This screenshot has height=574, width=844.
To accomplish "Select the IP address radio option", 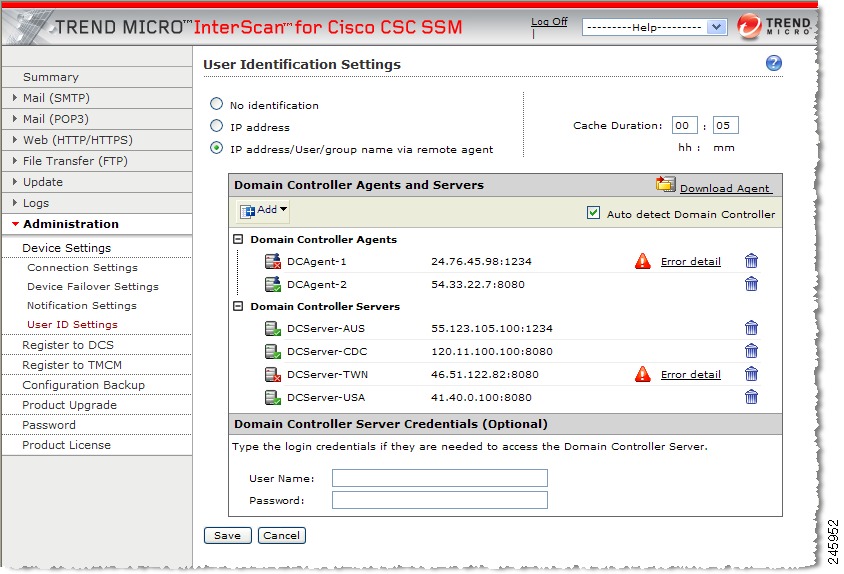I will 216,126.
